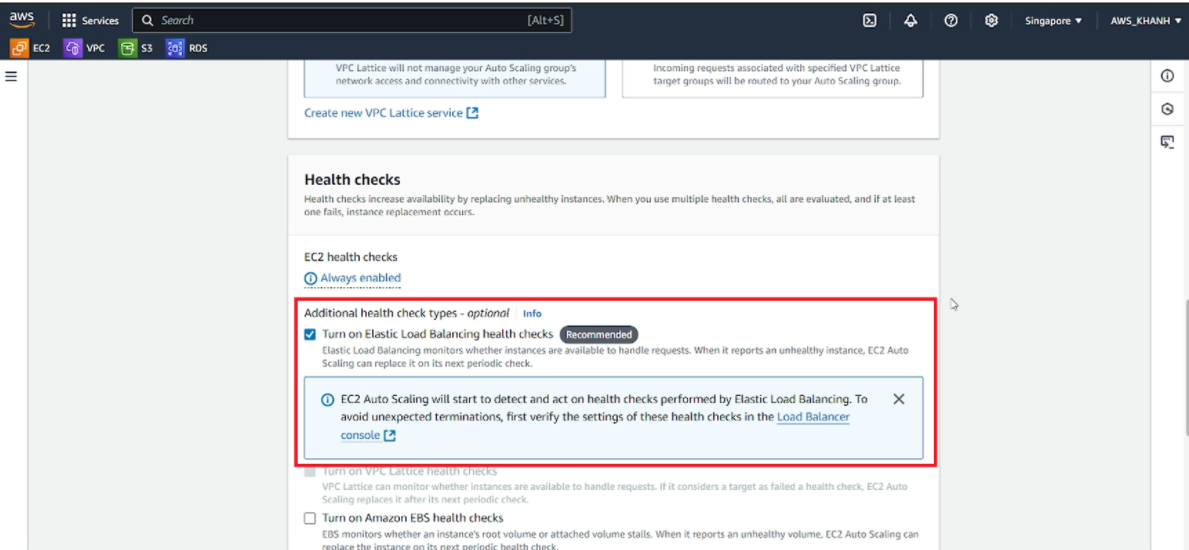Click the top Search input field
The width and height of the screenshot is (1189, 550).
(x=352, y=20)
